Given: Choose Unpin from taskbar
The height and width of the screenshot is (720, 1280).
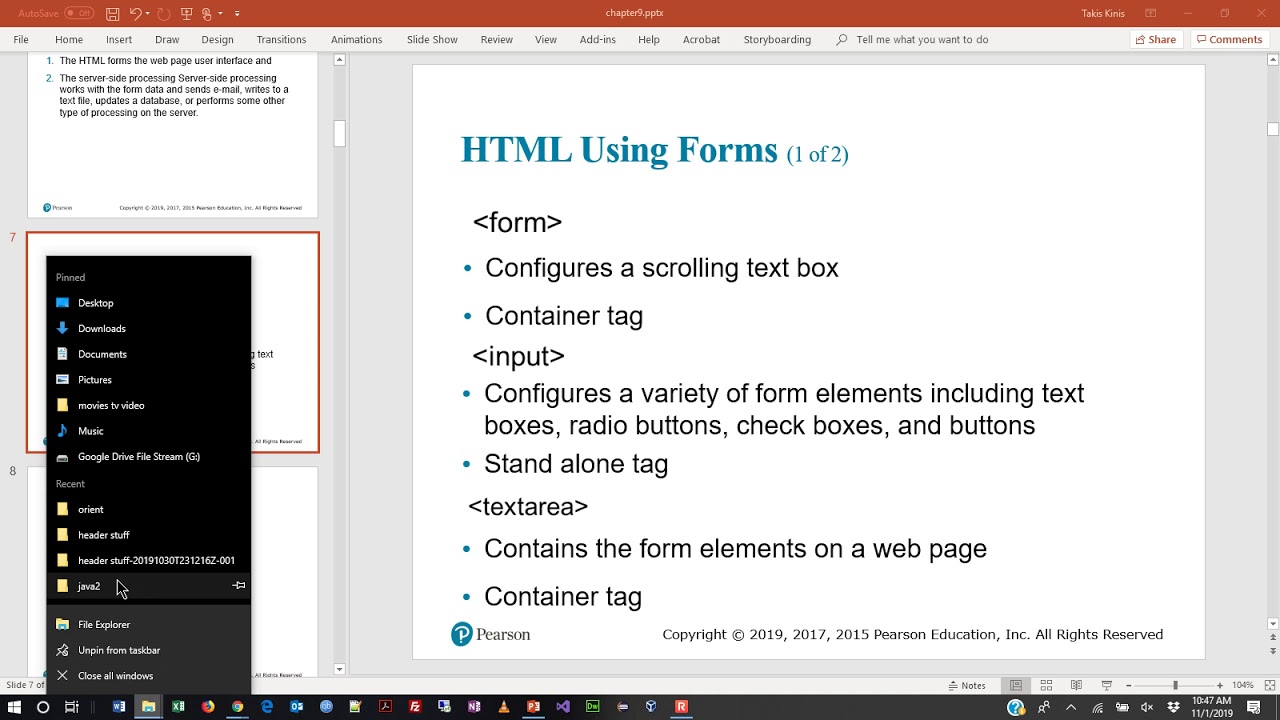Looking at the screenshot, I should [148, 650].
